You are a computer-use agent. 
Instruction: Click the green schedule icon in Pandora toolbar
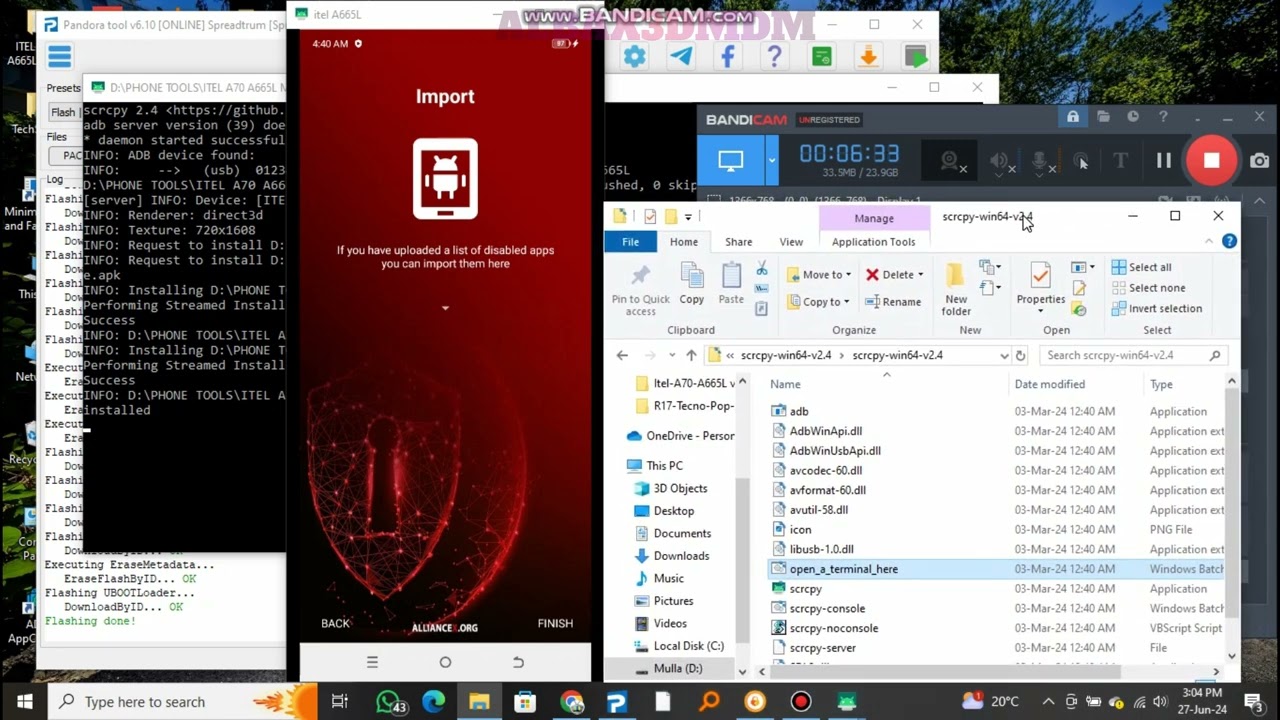[x=821, y=57]
